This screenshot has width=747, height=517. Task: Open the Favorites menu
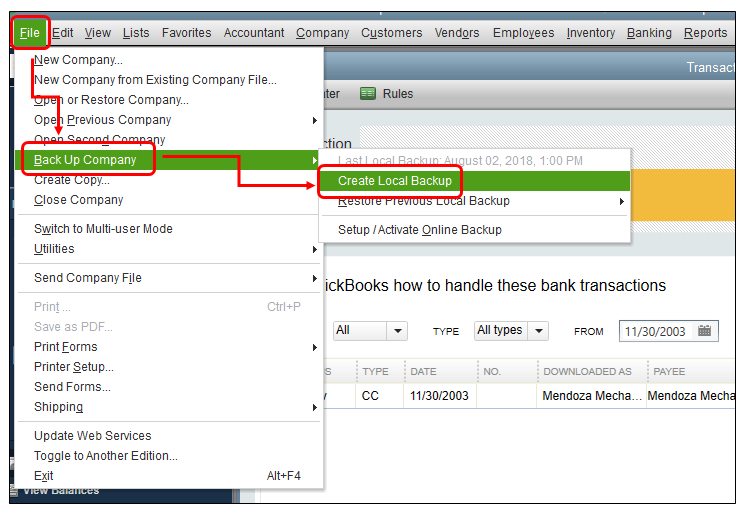(x=186, y=33)
